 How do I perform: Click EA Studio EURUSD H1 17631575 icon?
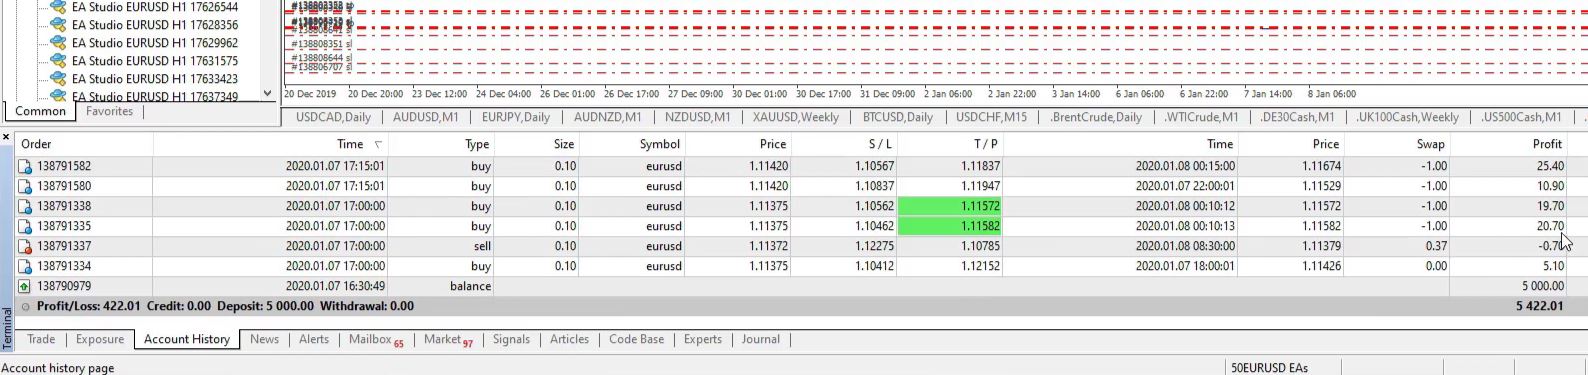point(58,61)
